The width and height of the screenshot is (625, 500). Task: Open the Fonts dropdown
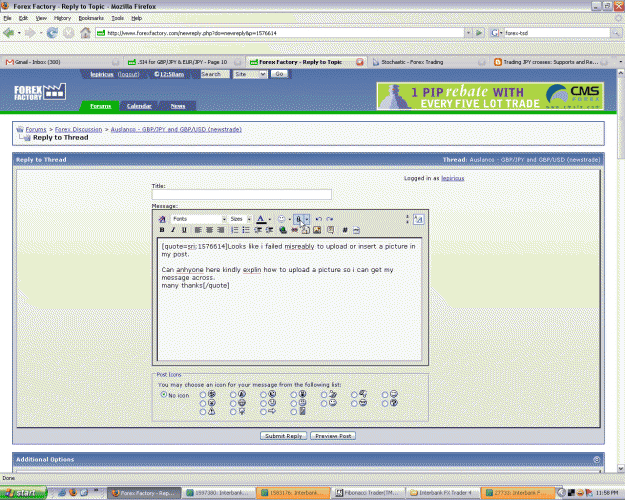[199, 219]
